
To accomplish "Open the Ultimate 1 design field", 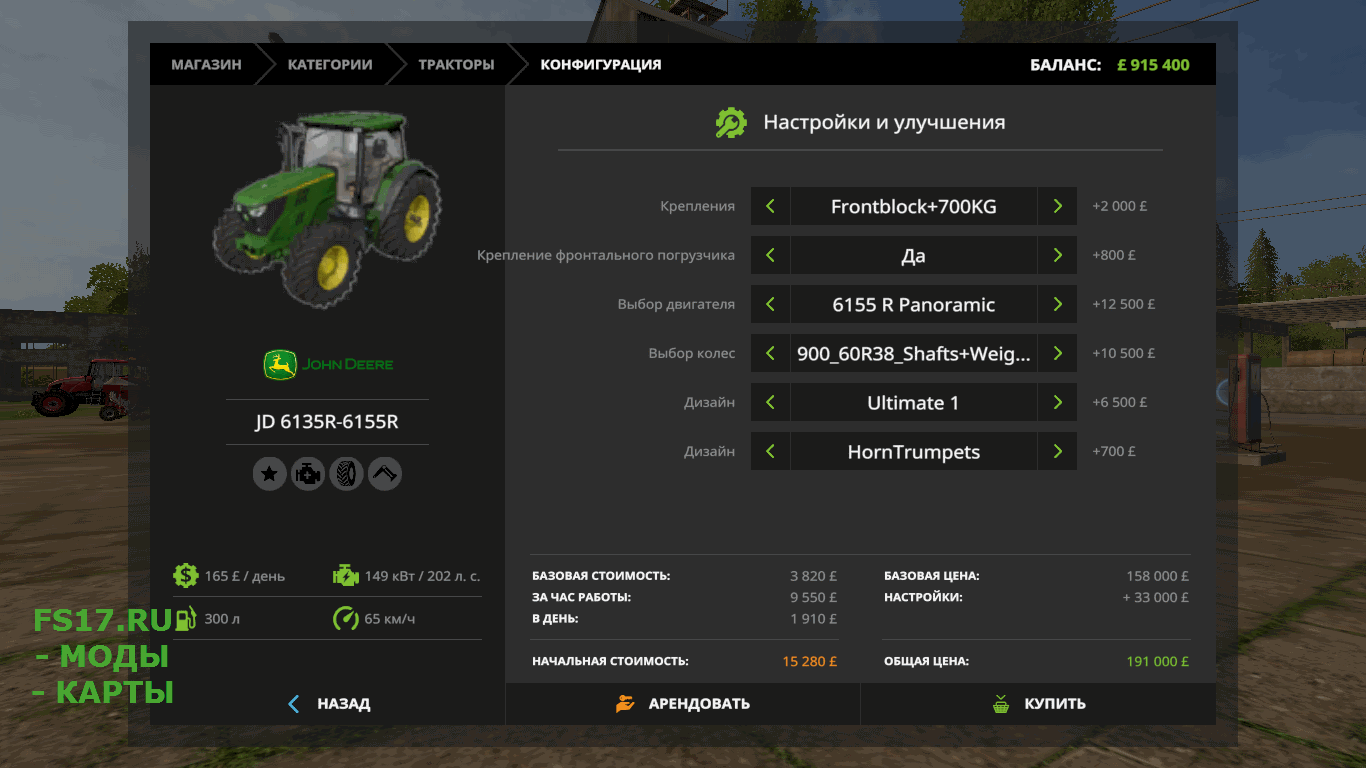I will (x=914, y=402).
